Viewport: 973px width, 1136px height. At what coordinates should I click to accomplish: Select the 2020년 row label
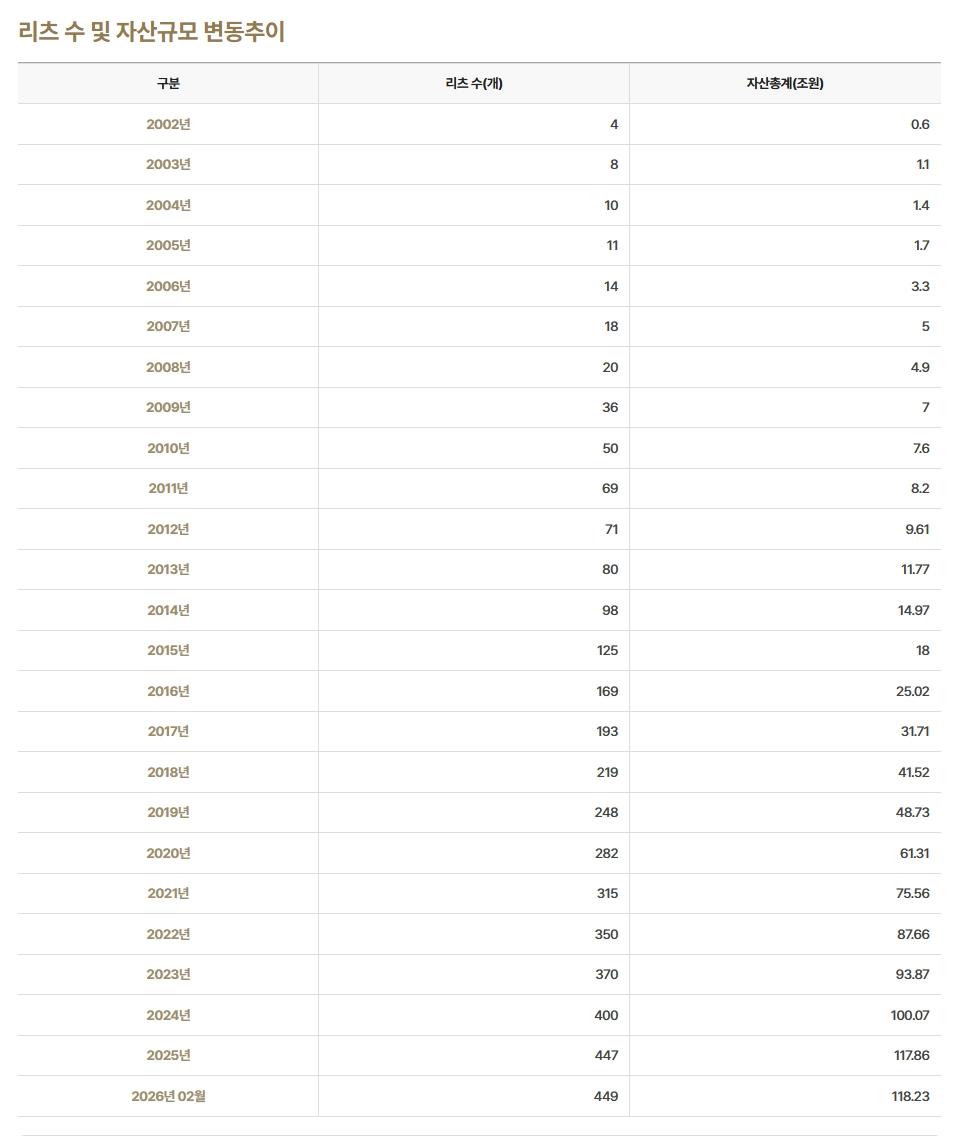[x=168, y=853]
